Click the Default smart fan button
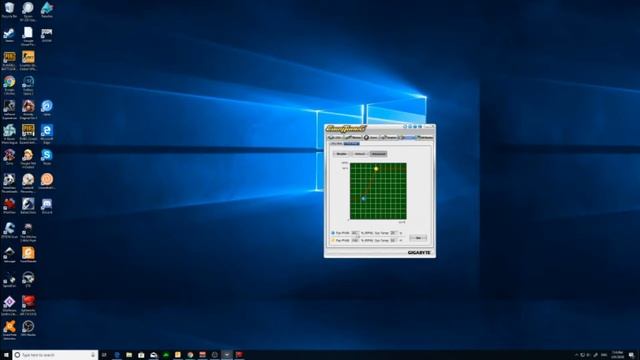This screenshot has width=640, height=360. pyautogui.click(x=360, y=154)
